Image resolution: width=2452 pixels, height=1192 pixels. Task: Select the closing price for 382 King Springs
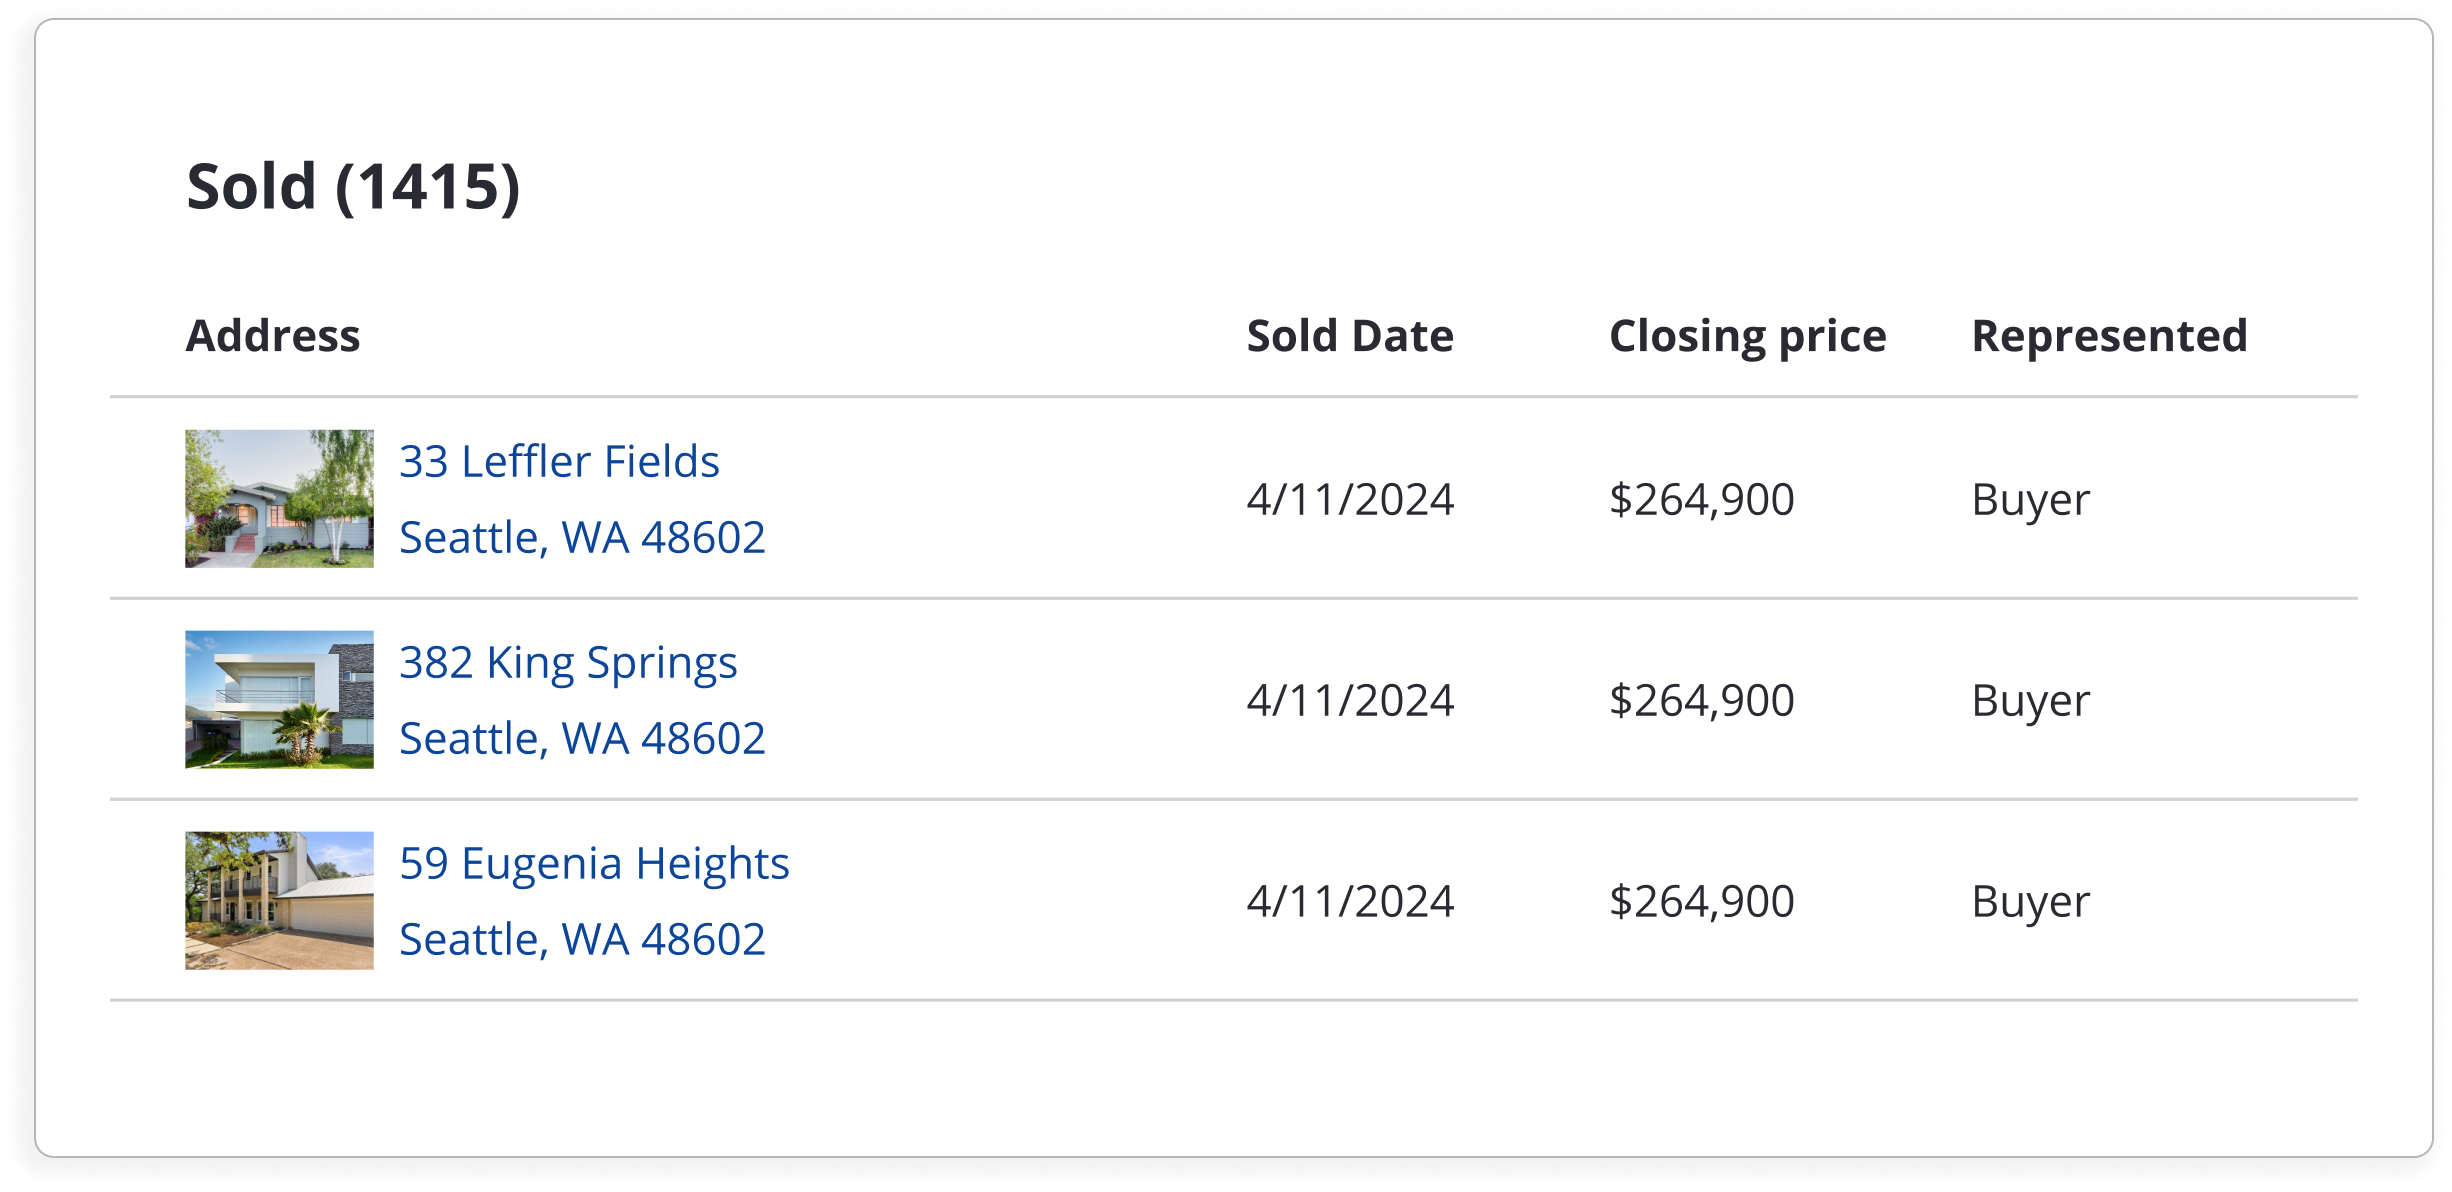point(1701,701)
